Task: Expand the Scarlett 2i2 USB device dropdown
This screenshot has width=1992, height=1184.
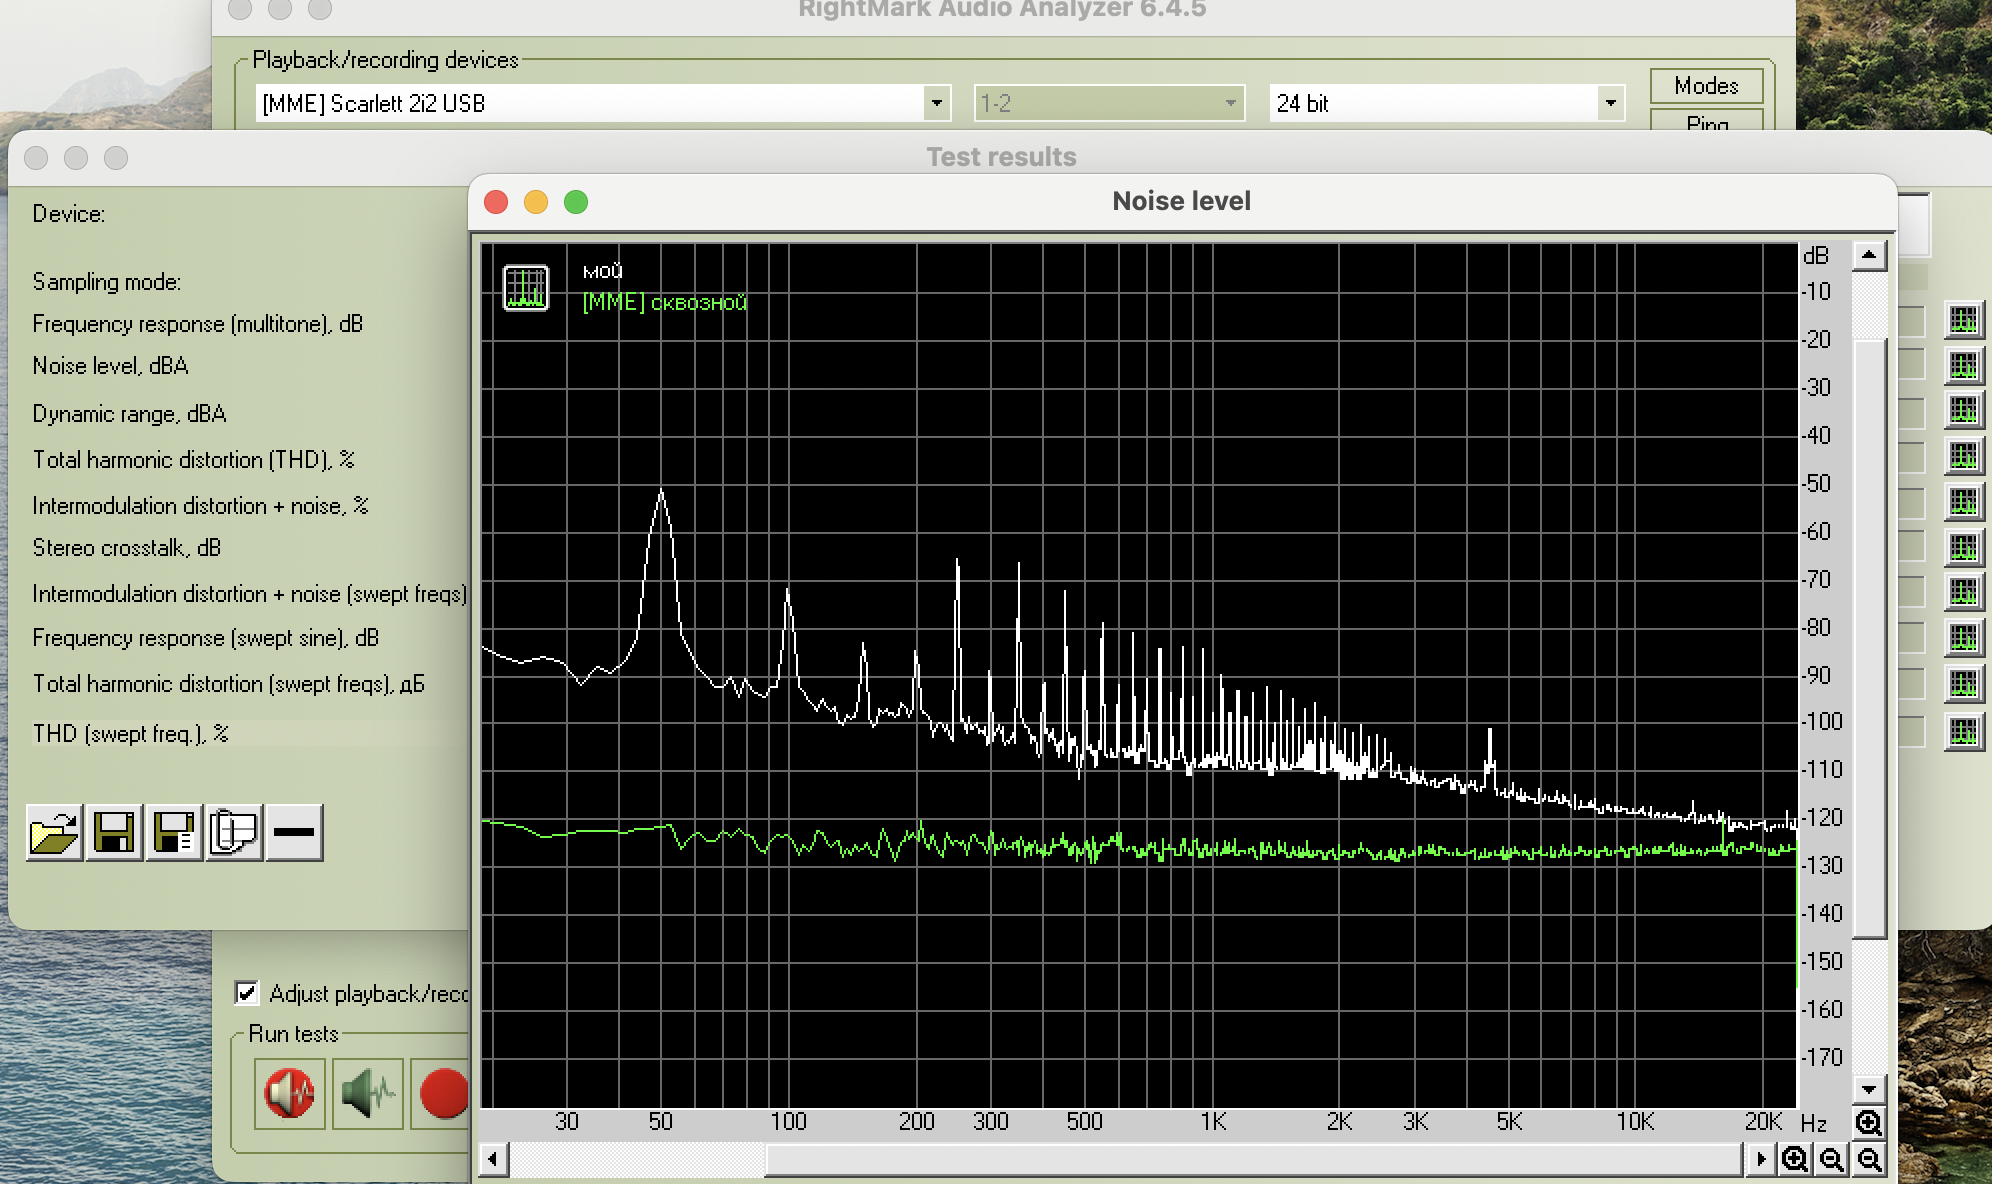Action: pyautogui.click(x=936, y=103)
